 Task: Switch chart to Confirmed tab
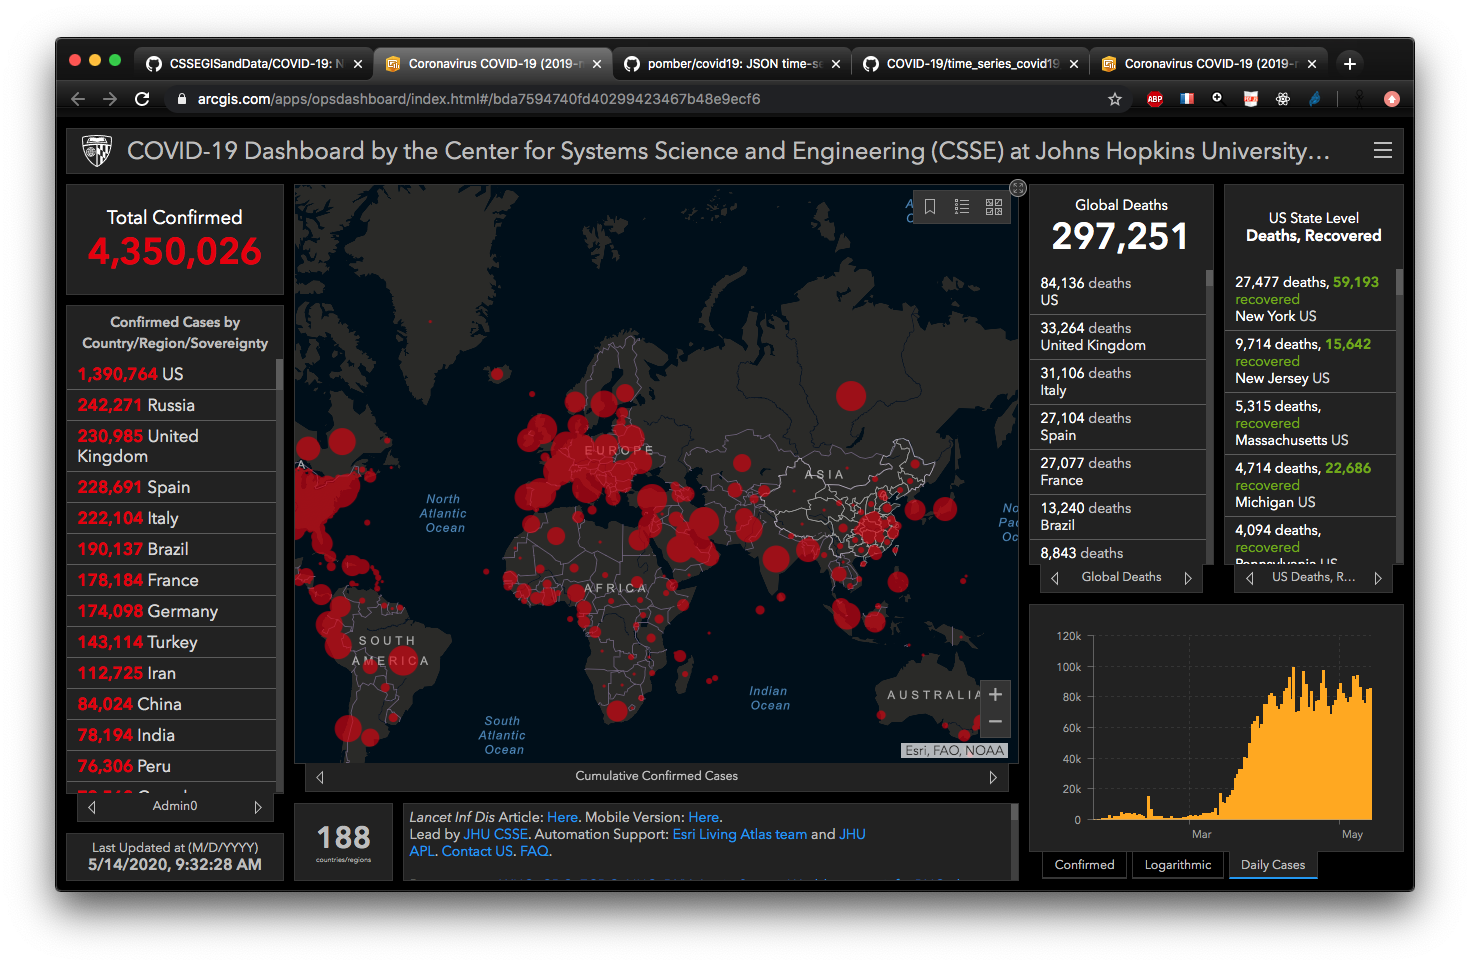1084,865
